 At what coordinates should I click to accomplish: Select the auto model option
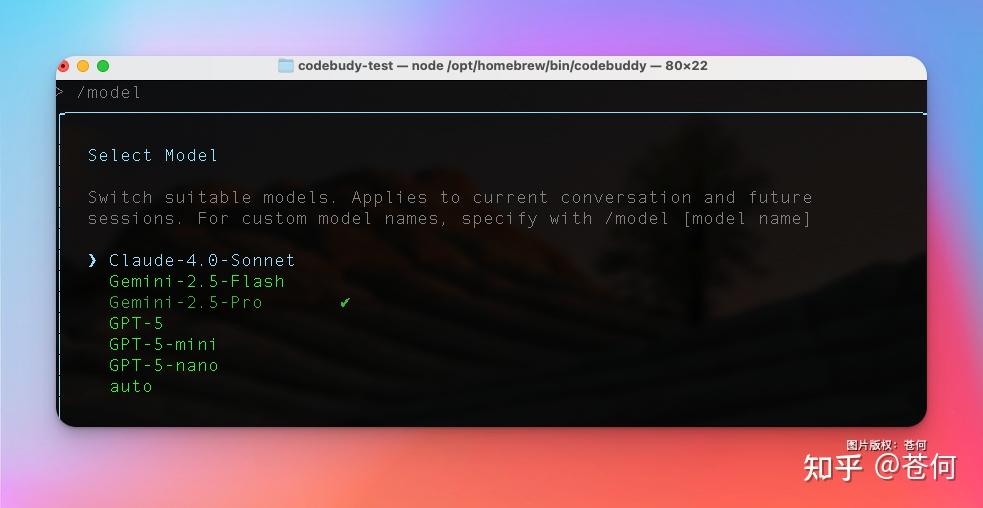(x=131, y=386)
